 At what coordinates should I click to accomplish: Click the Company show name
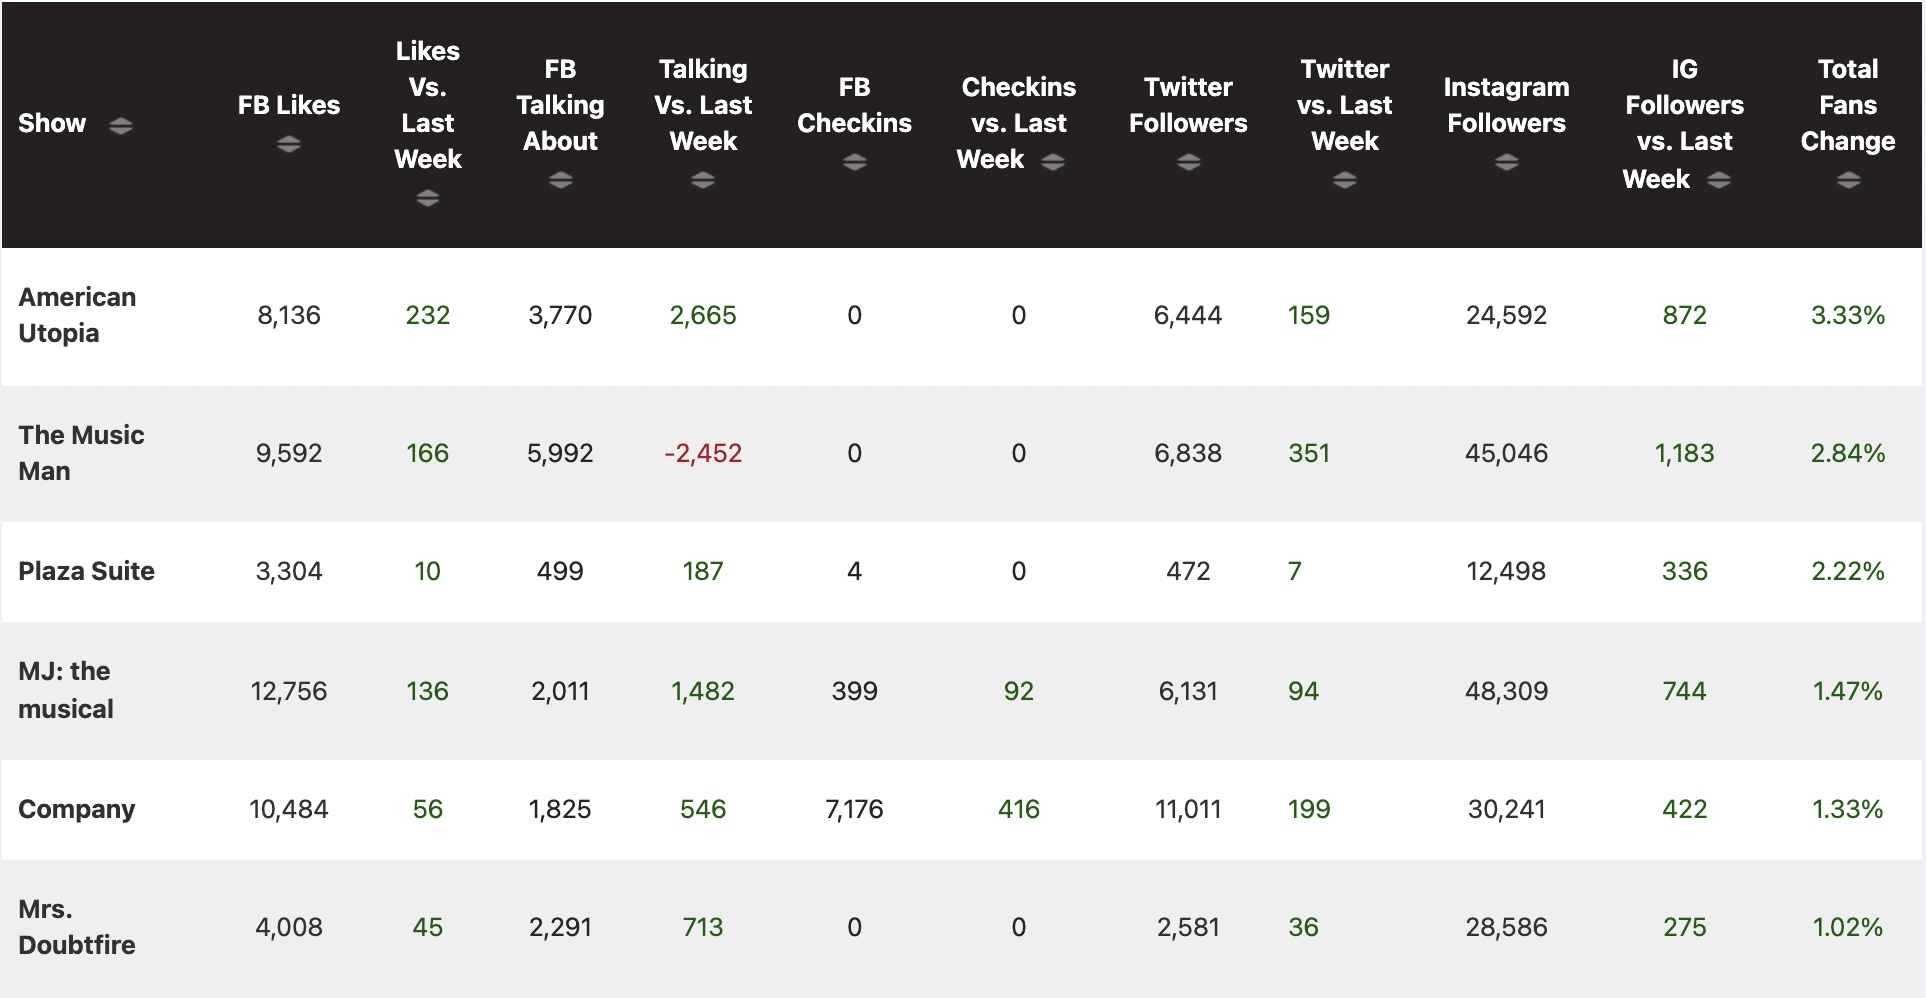pyautogui.click(x=76, y=809)
